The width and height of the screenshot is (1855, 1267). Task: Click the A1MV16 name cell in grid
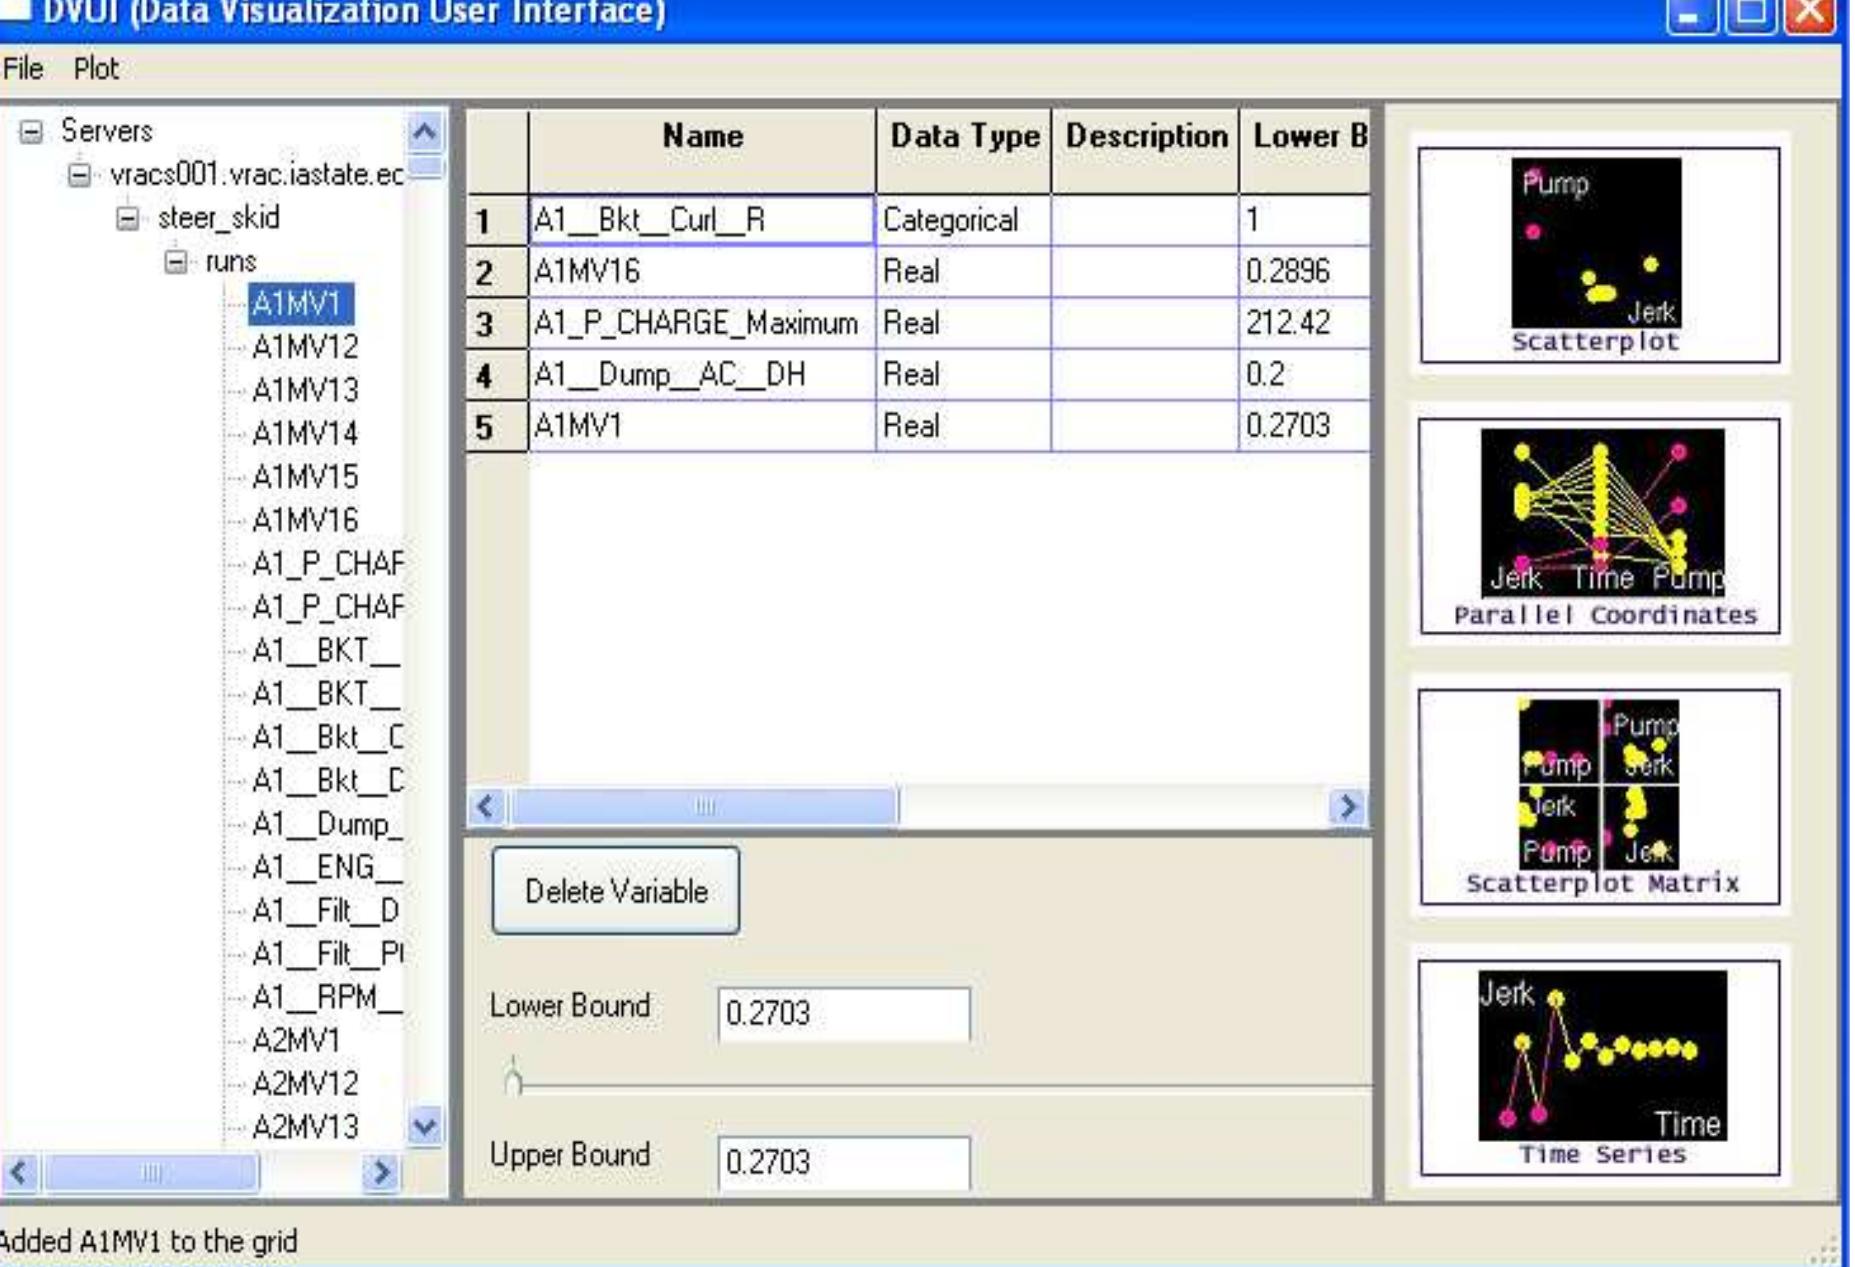pos(702,272)
